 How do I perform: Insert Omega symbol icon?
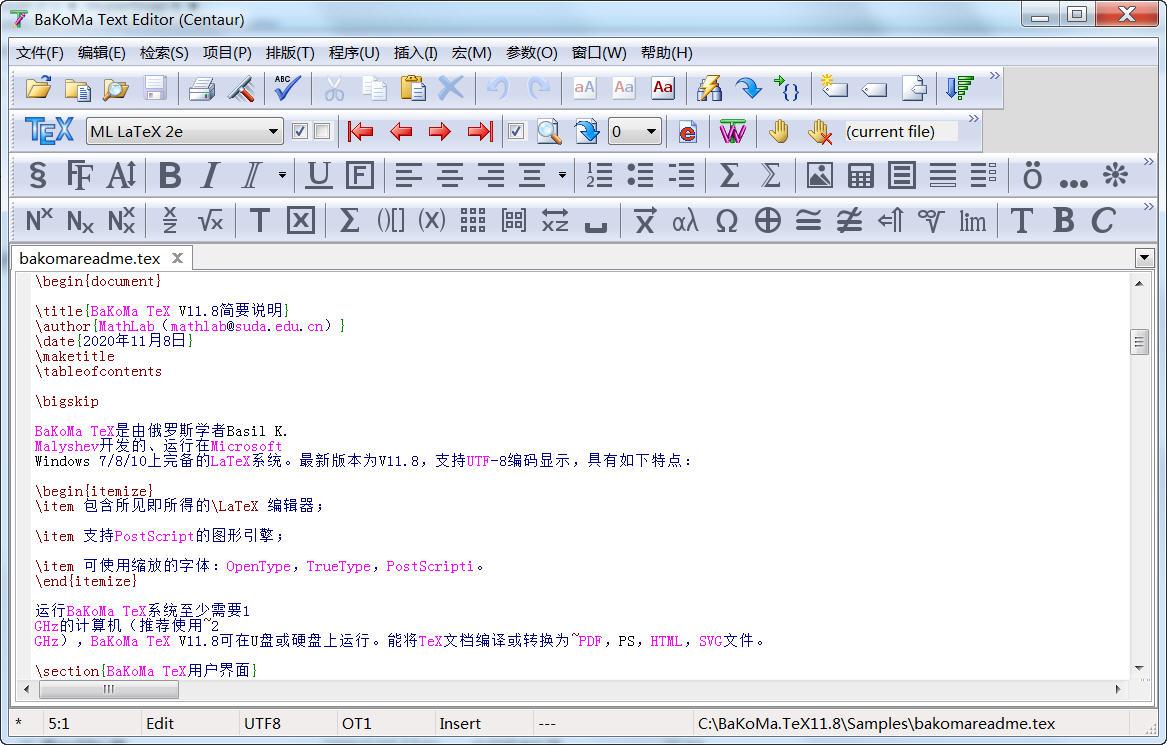[726, 220]
